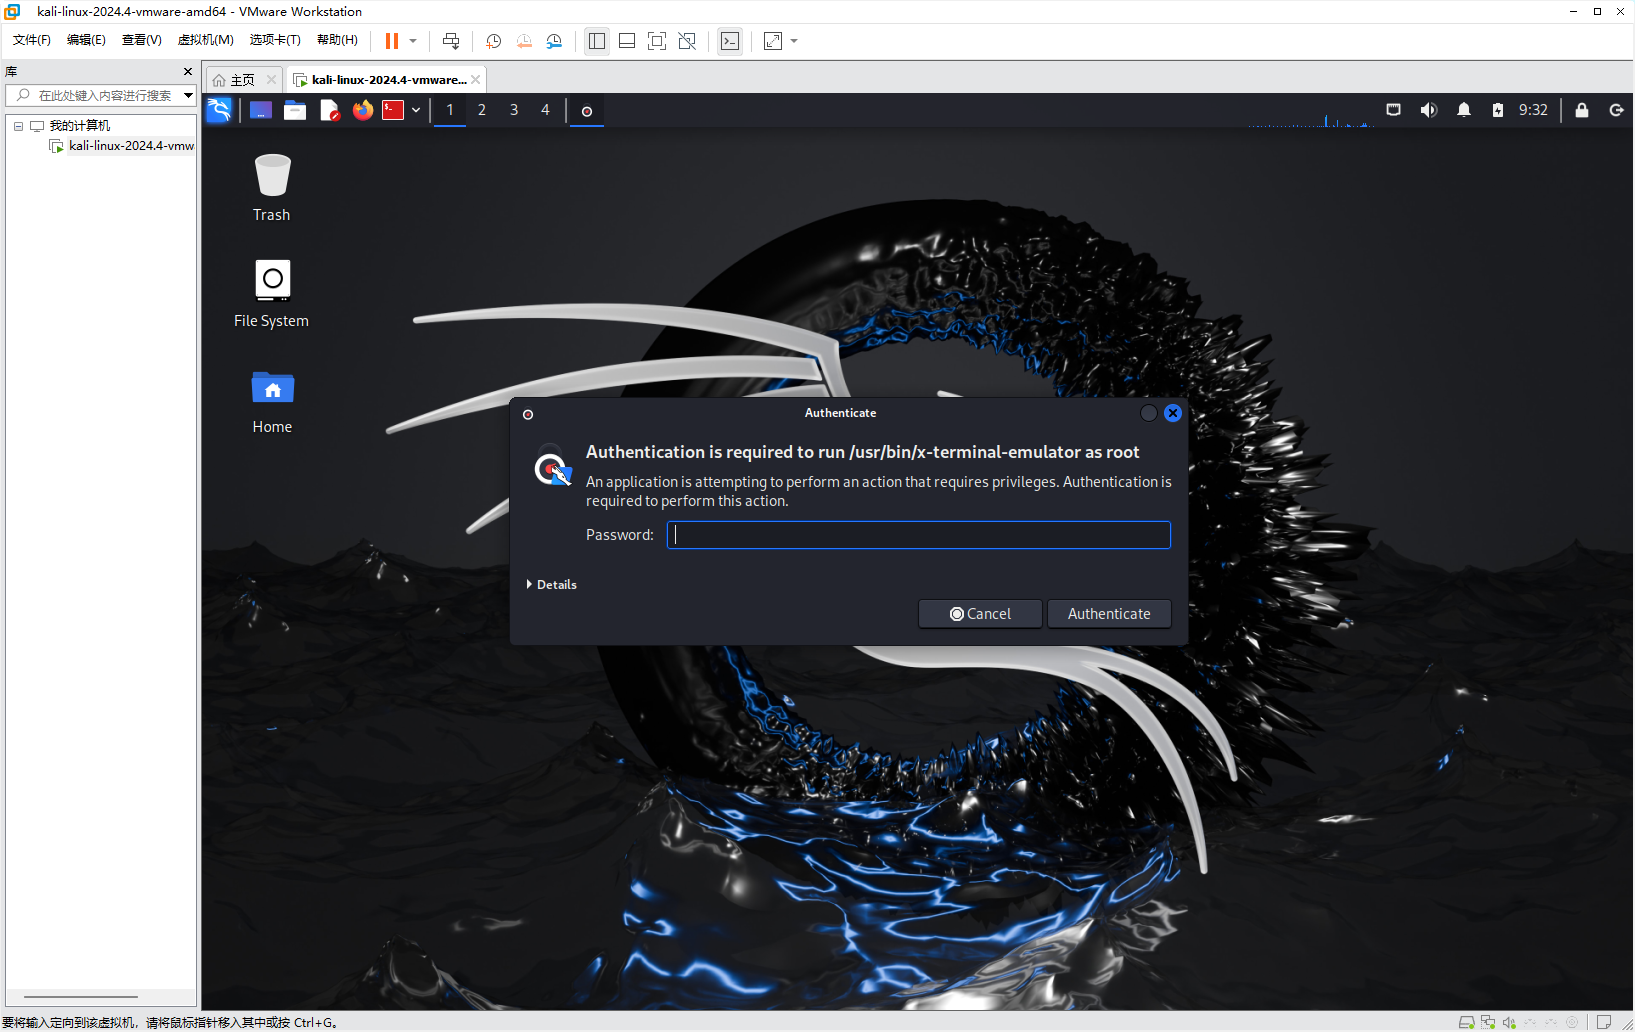Screen dimensions: 1635x1032
Task: Open the 选项卡(T) menu
Action: 275,40
